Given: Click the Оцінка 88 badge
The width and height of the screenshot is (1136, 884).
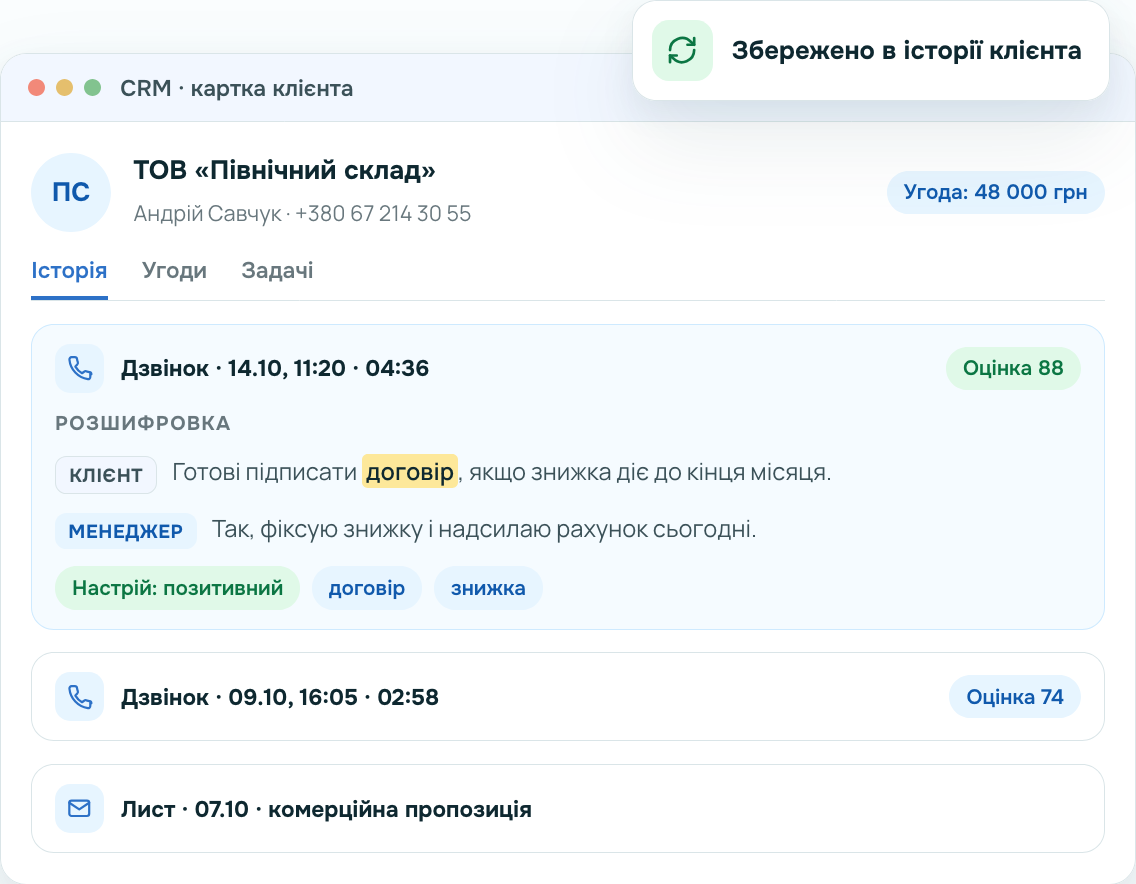Looking at the screenshot, I should pyautogui.click(x=1013, y=368).
